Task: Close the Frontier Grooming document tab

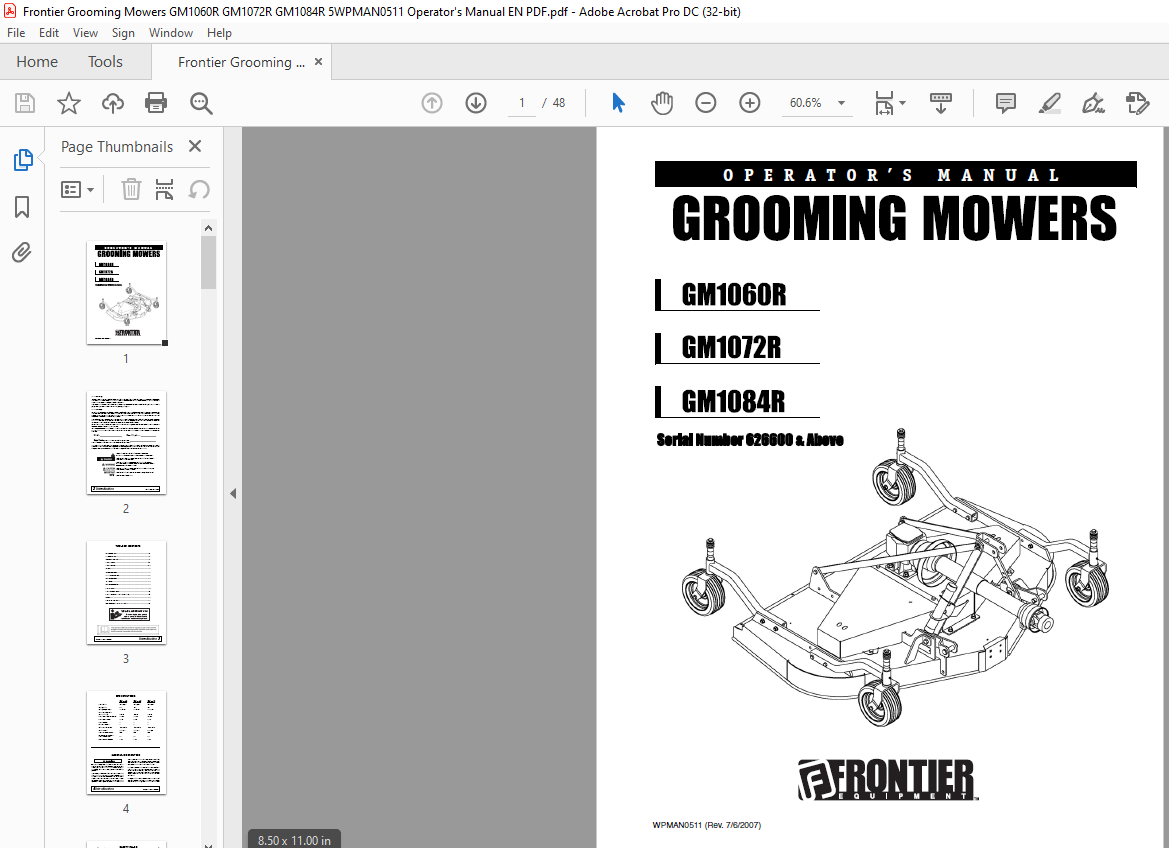Action: pos(318,62)
